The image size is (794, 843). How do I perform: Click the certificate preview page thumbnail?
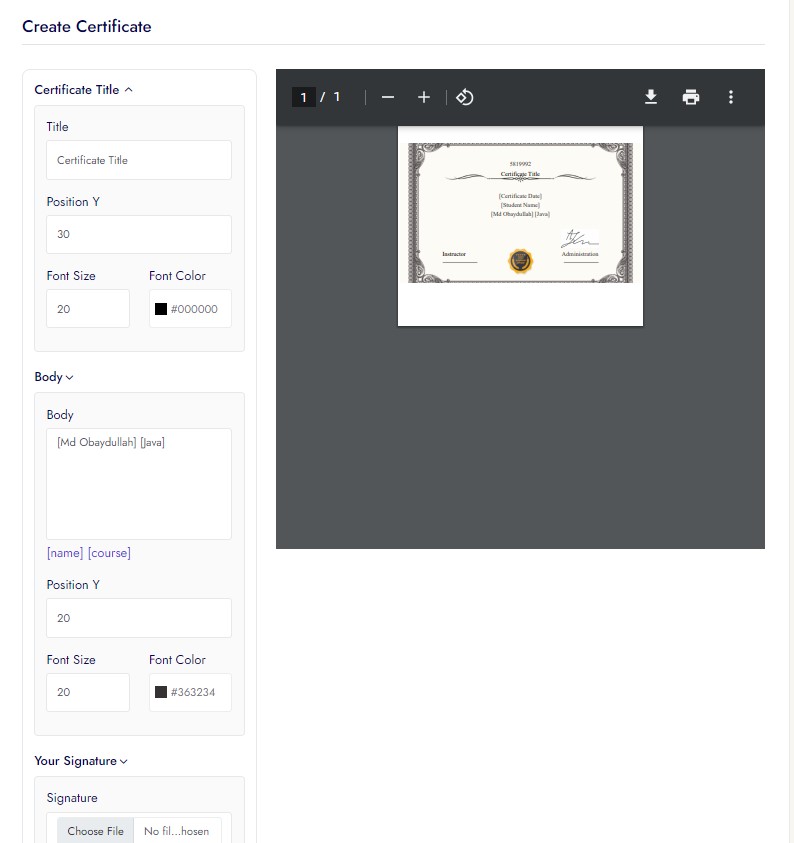point(520,225)
